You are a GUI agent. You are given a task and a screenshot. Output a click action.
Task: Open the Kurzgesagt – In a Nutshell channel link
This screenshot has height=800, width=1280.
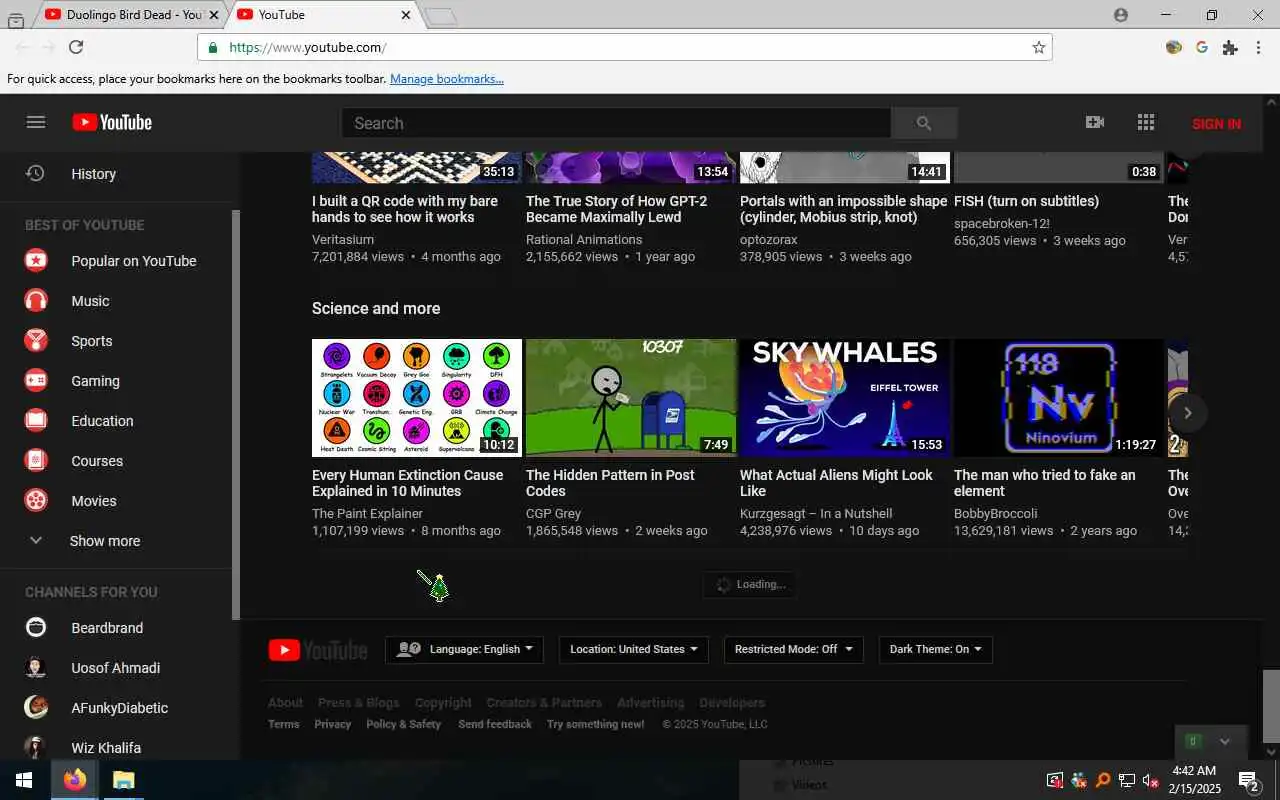(816, 514)
